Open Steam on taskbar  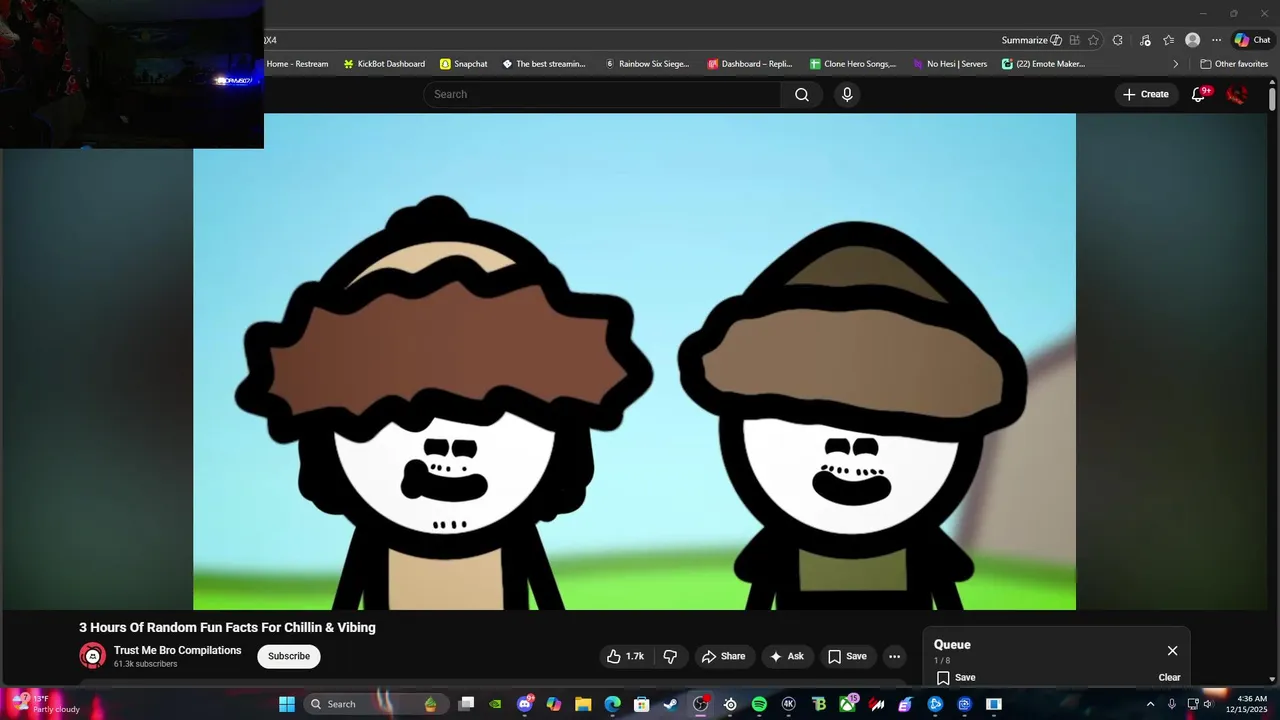tap(671, 704)
